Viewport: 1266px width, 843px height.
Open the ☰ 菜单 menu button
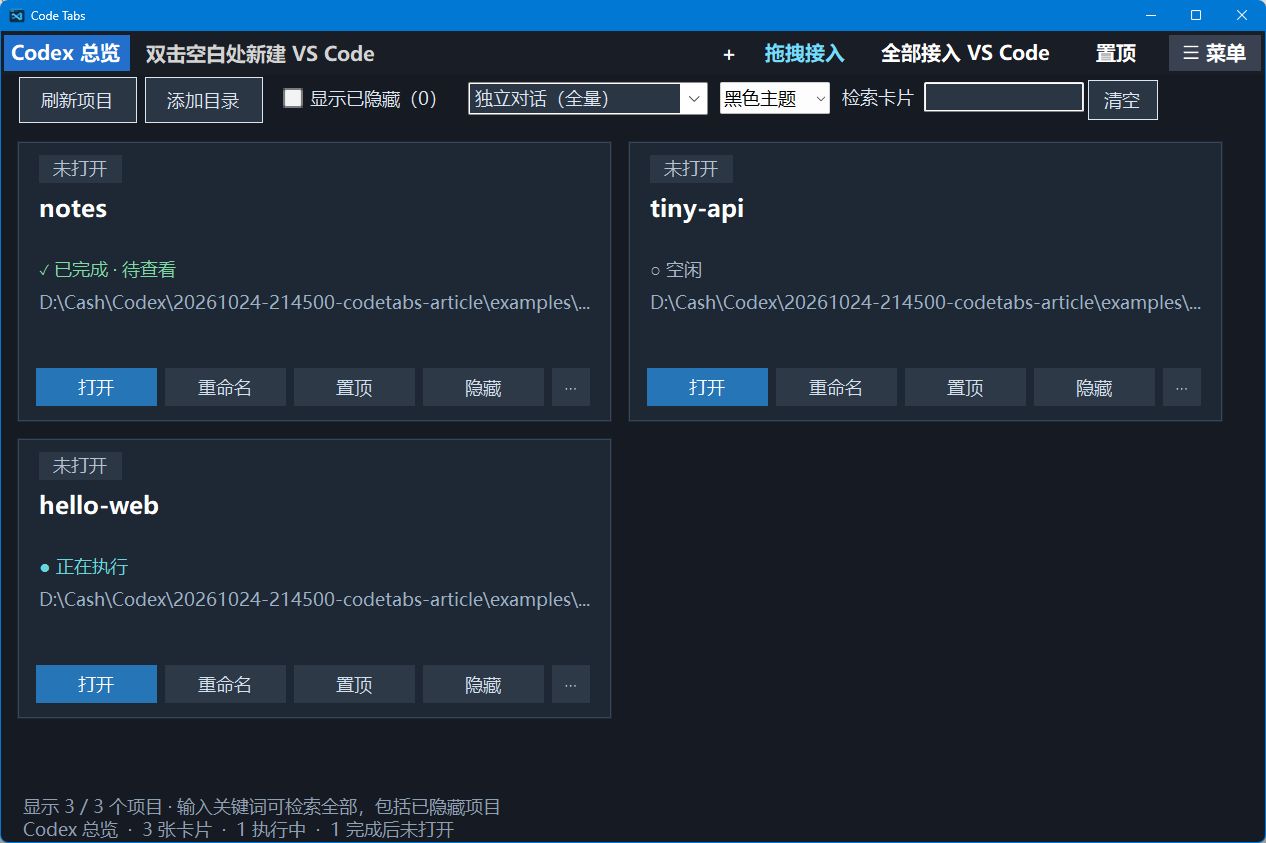point(1214,53)
